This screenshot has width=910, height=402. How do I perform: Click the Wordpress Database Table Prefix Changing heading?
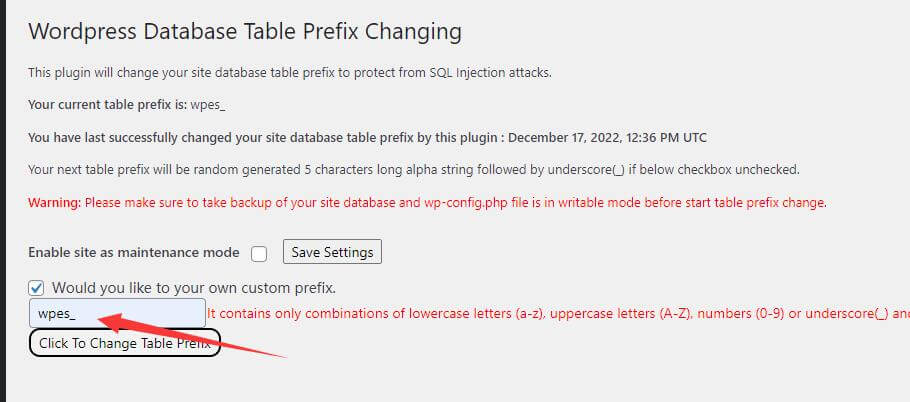245,31
